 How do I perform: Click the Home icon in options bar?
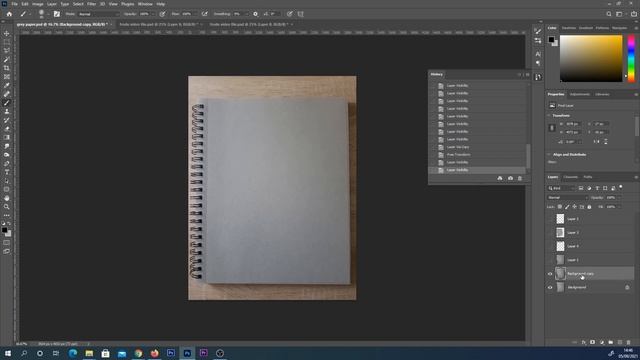click(x=9, y=14)
